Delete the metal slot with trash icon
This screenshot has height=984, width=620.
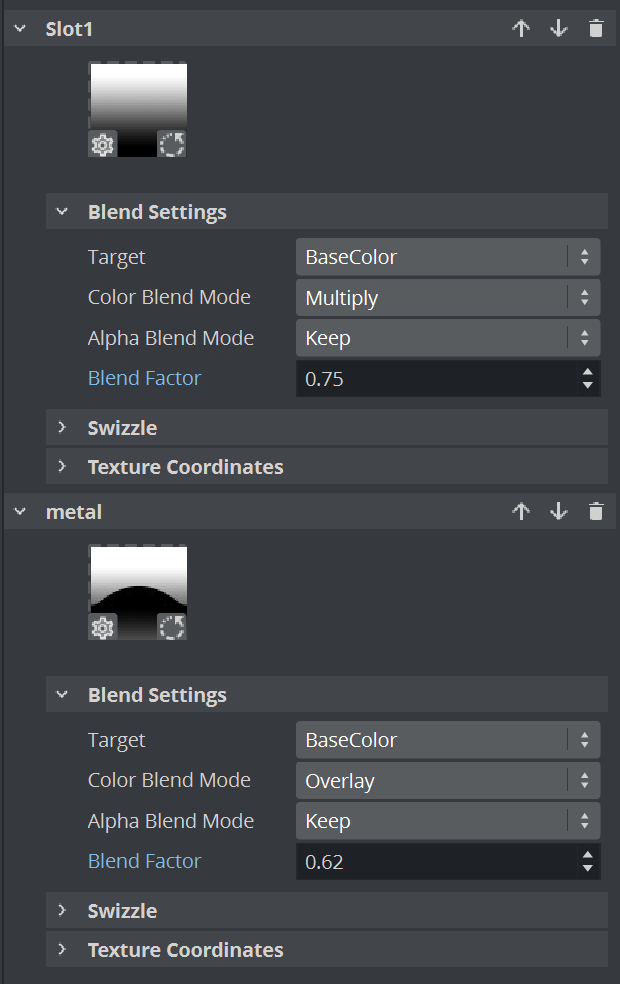[x=596, y=512]
